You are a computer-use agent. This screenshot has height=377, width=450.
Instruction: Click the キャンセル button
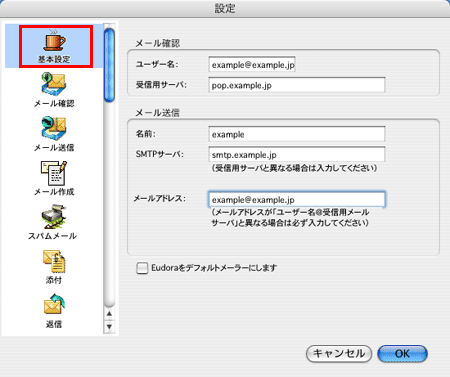click(339, 353)
